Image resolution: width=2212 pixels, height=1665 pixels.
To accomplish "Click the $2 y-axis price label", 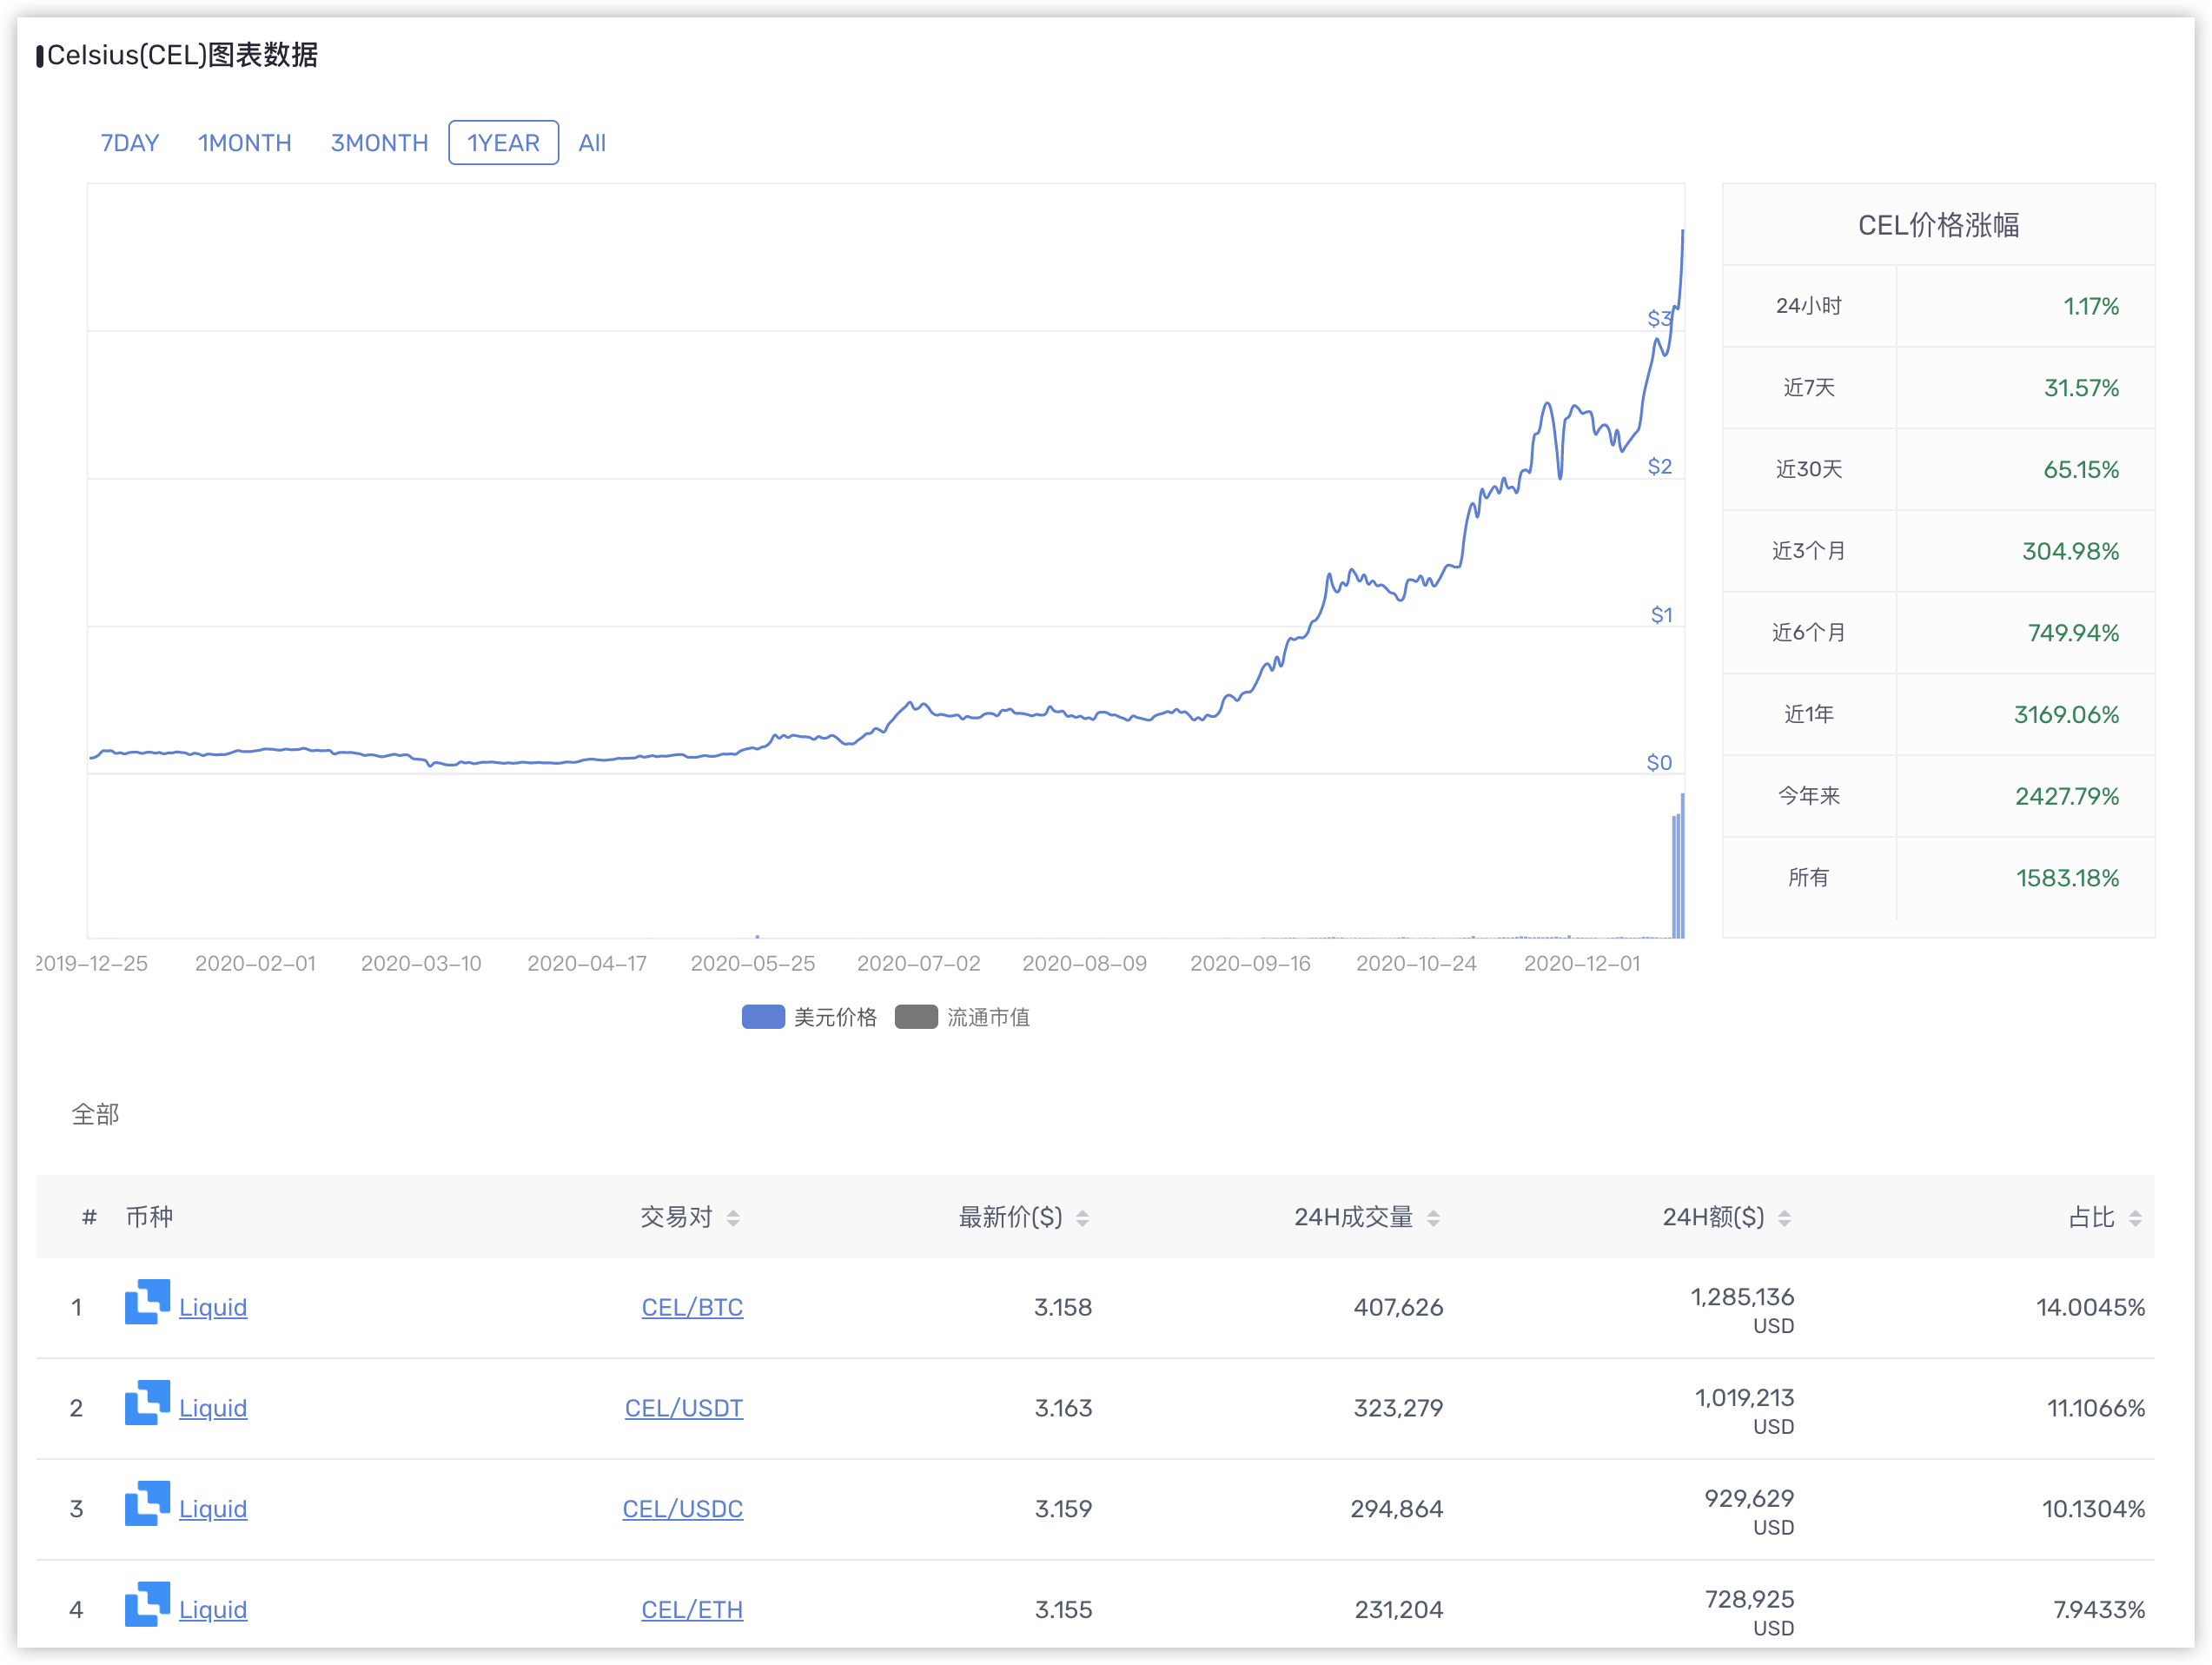I will pyautogui.click(x=1660, y=467).
